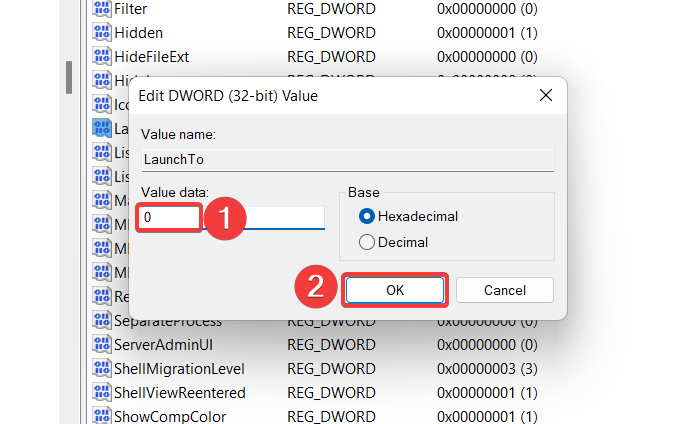Click the Value name field showing LaunchTo
The width and height of the screenshot is (684, 424).
coord(346,159)
